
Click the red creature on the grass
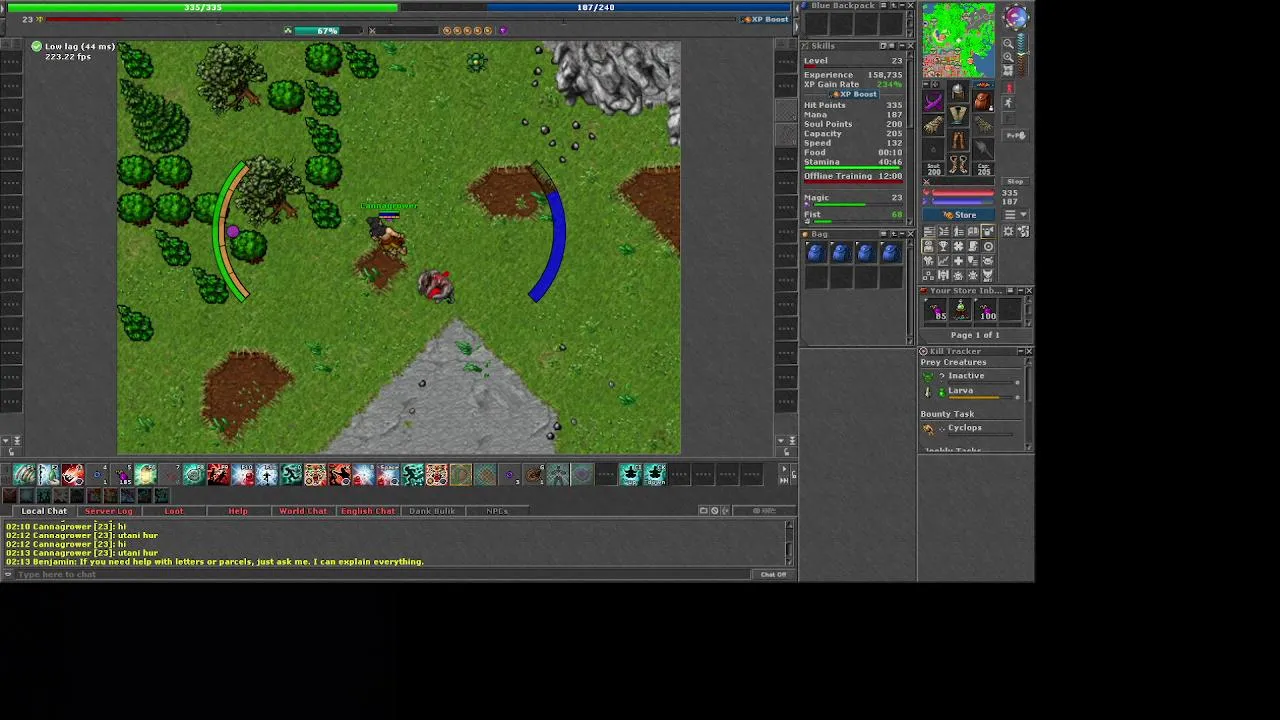436,286
